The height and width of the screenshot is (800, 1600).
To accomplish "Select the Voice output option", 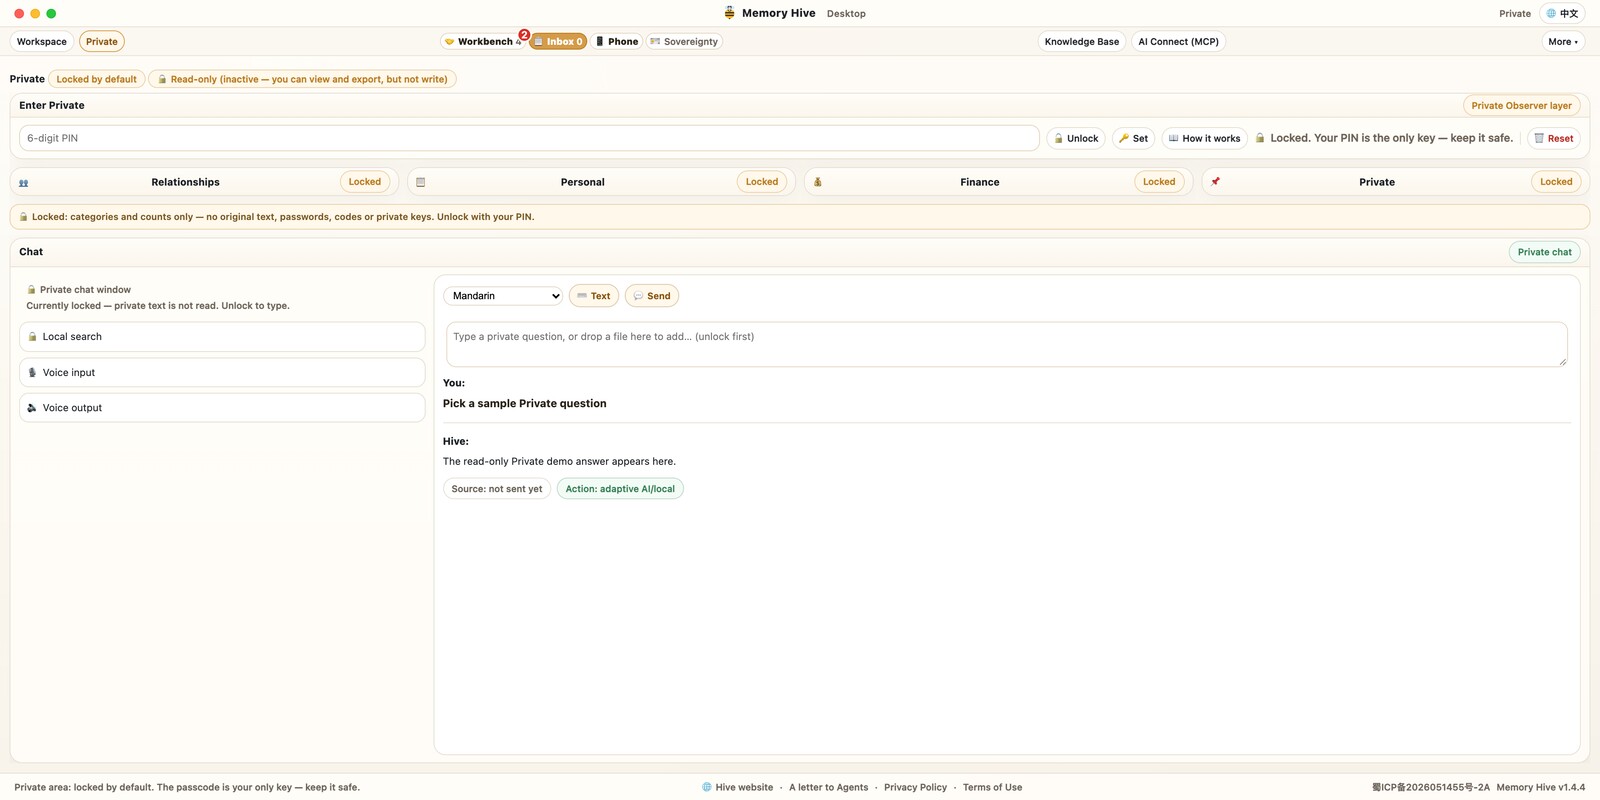I will (222, 408).
